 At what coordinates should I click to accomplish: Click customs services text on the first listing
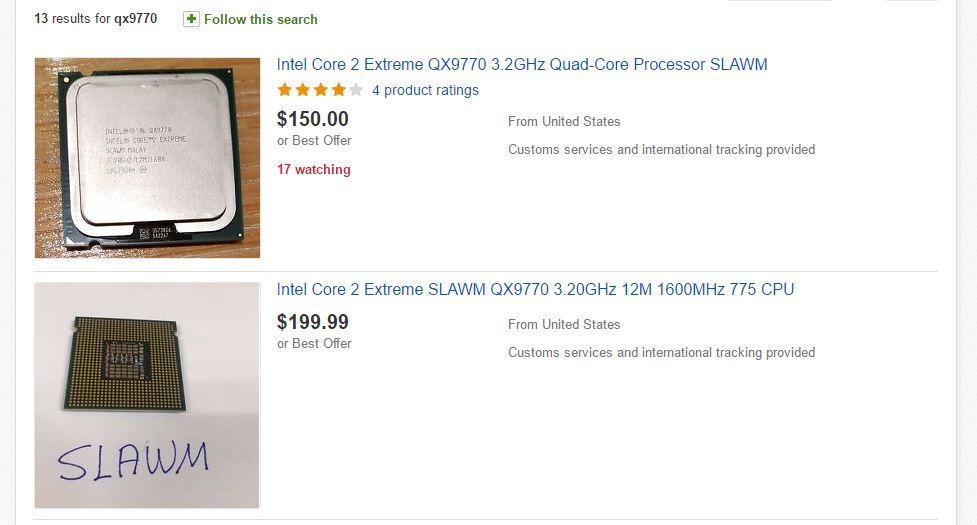pos(661,150)
